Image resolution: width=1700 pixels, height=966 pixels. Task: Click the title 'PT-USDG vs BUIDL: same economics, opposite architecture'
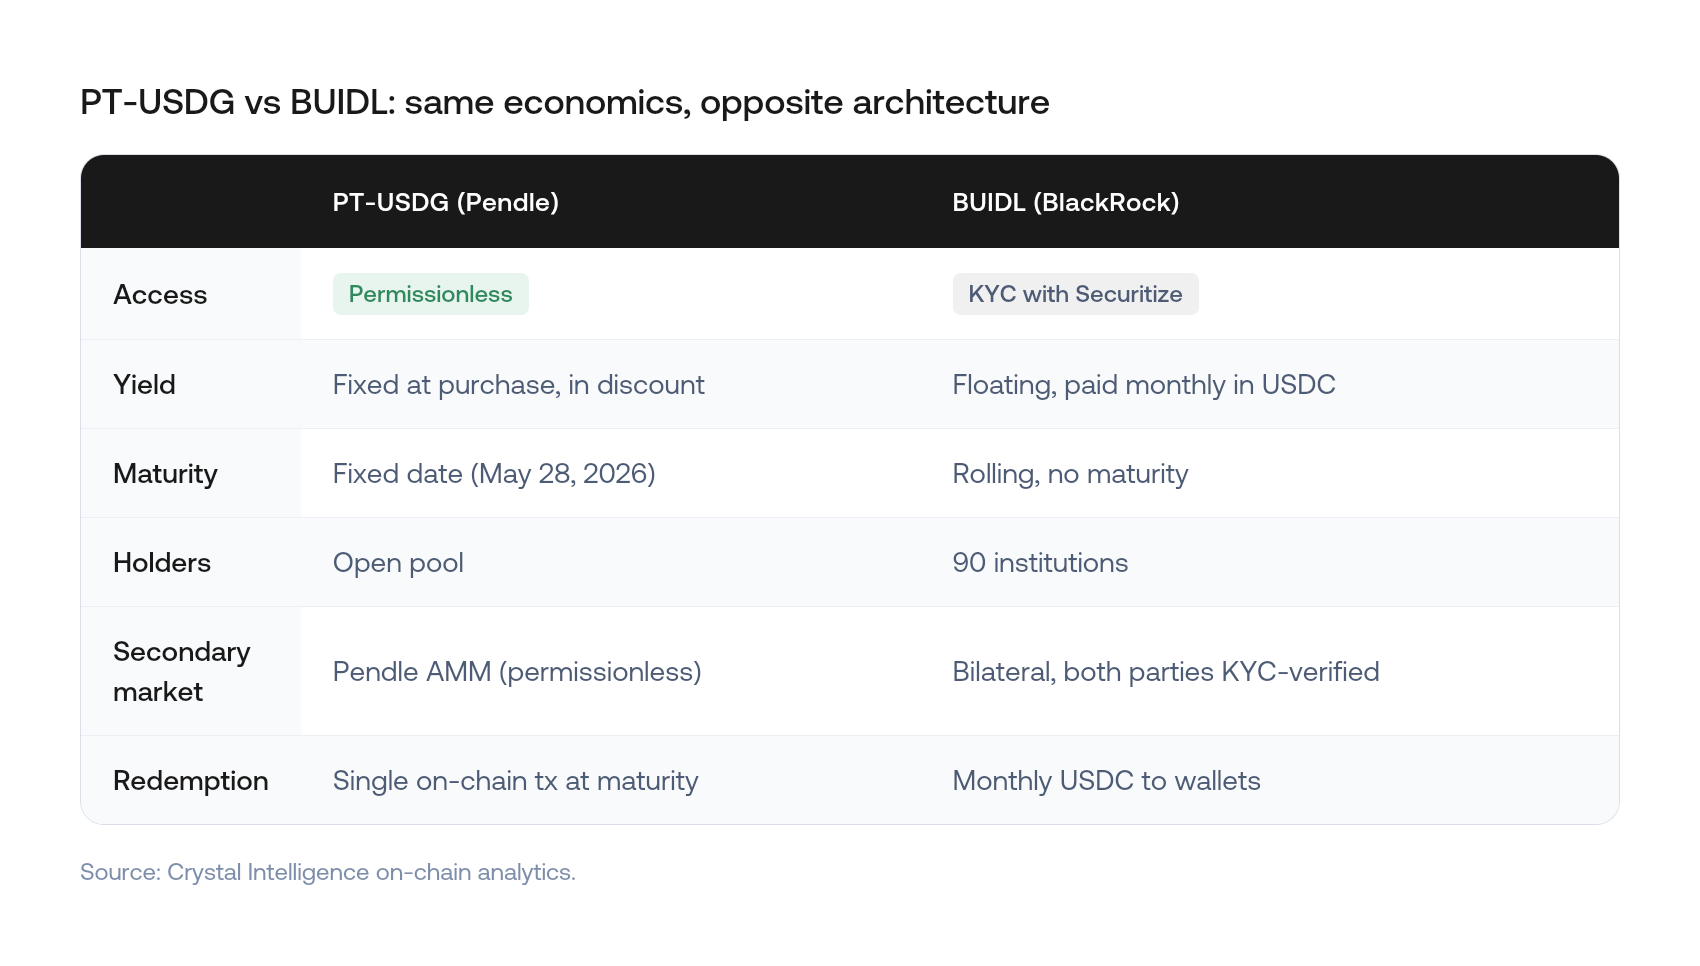pos(565,103)
